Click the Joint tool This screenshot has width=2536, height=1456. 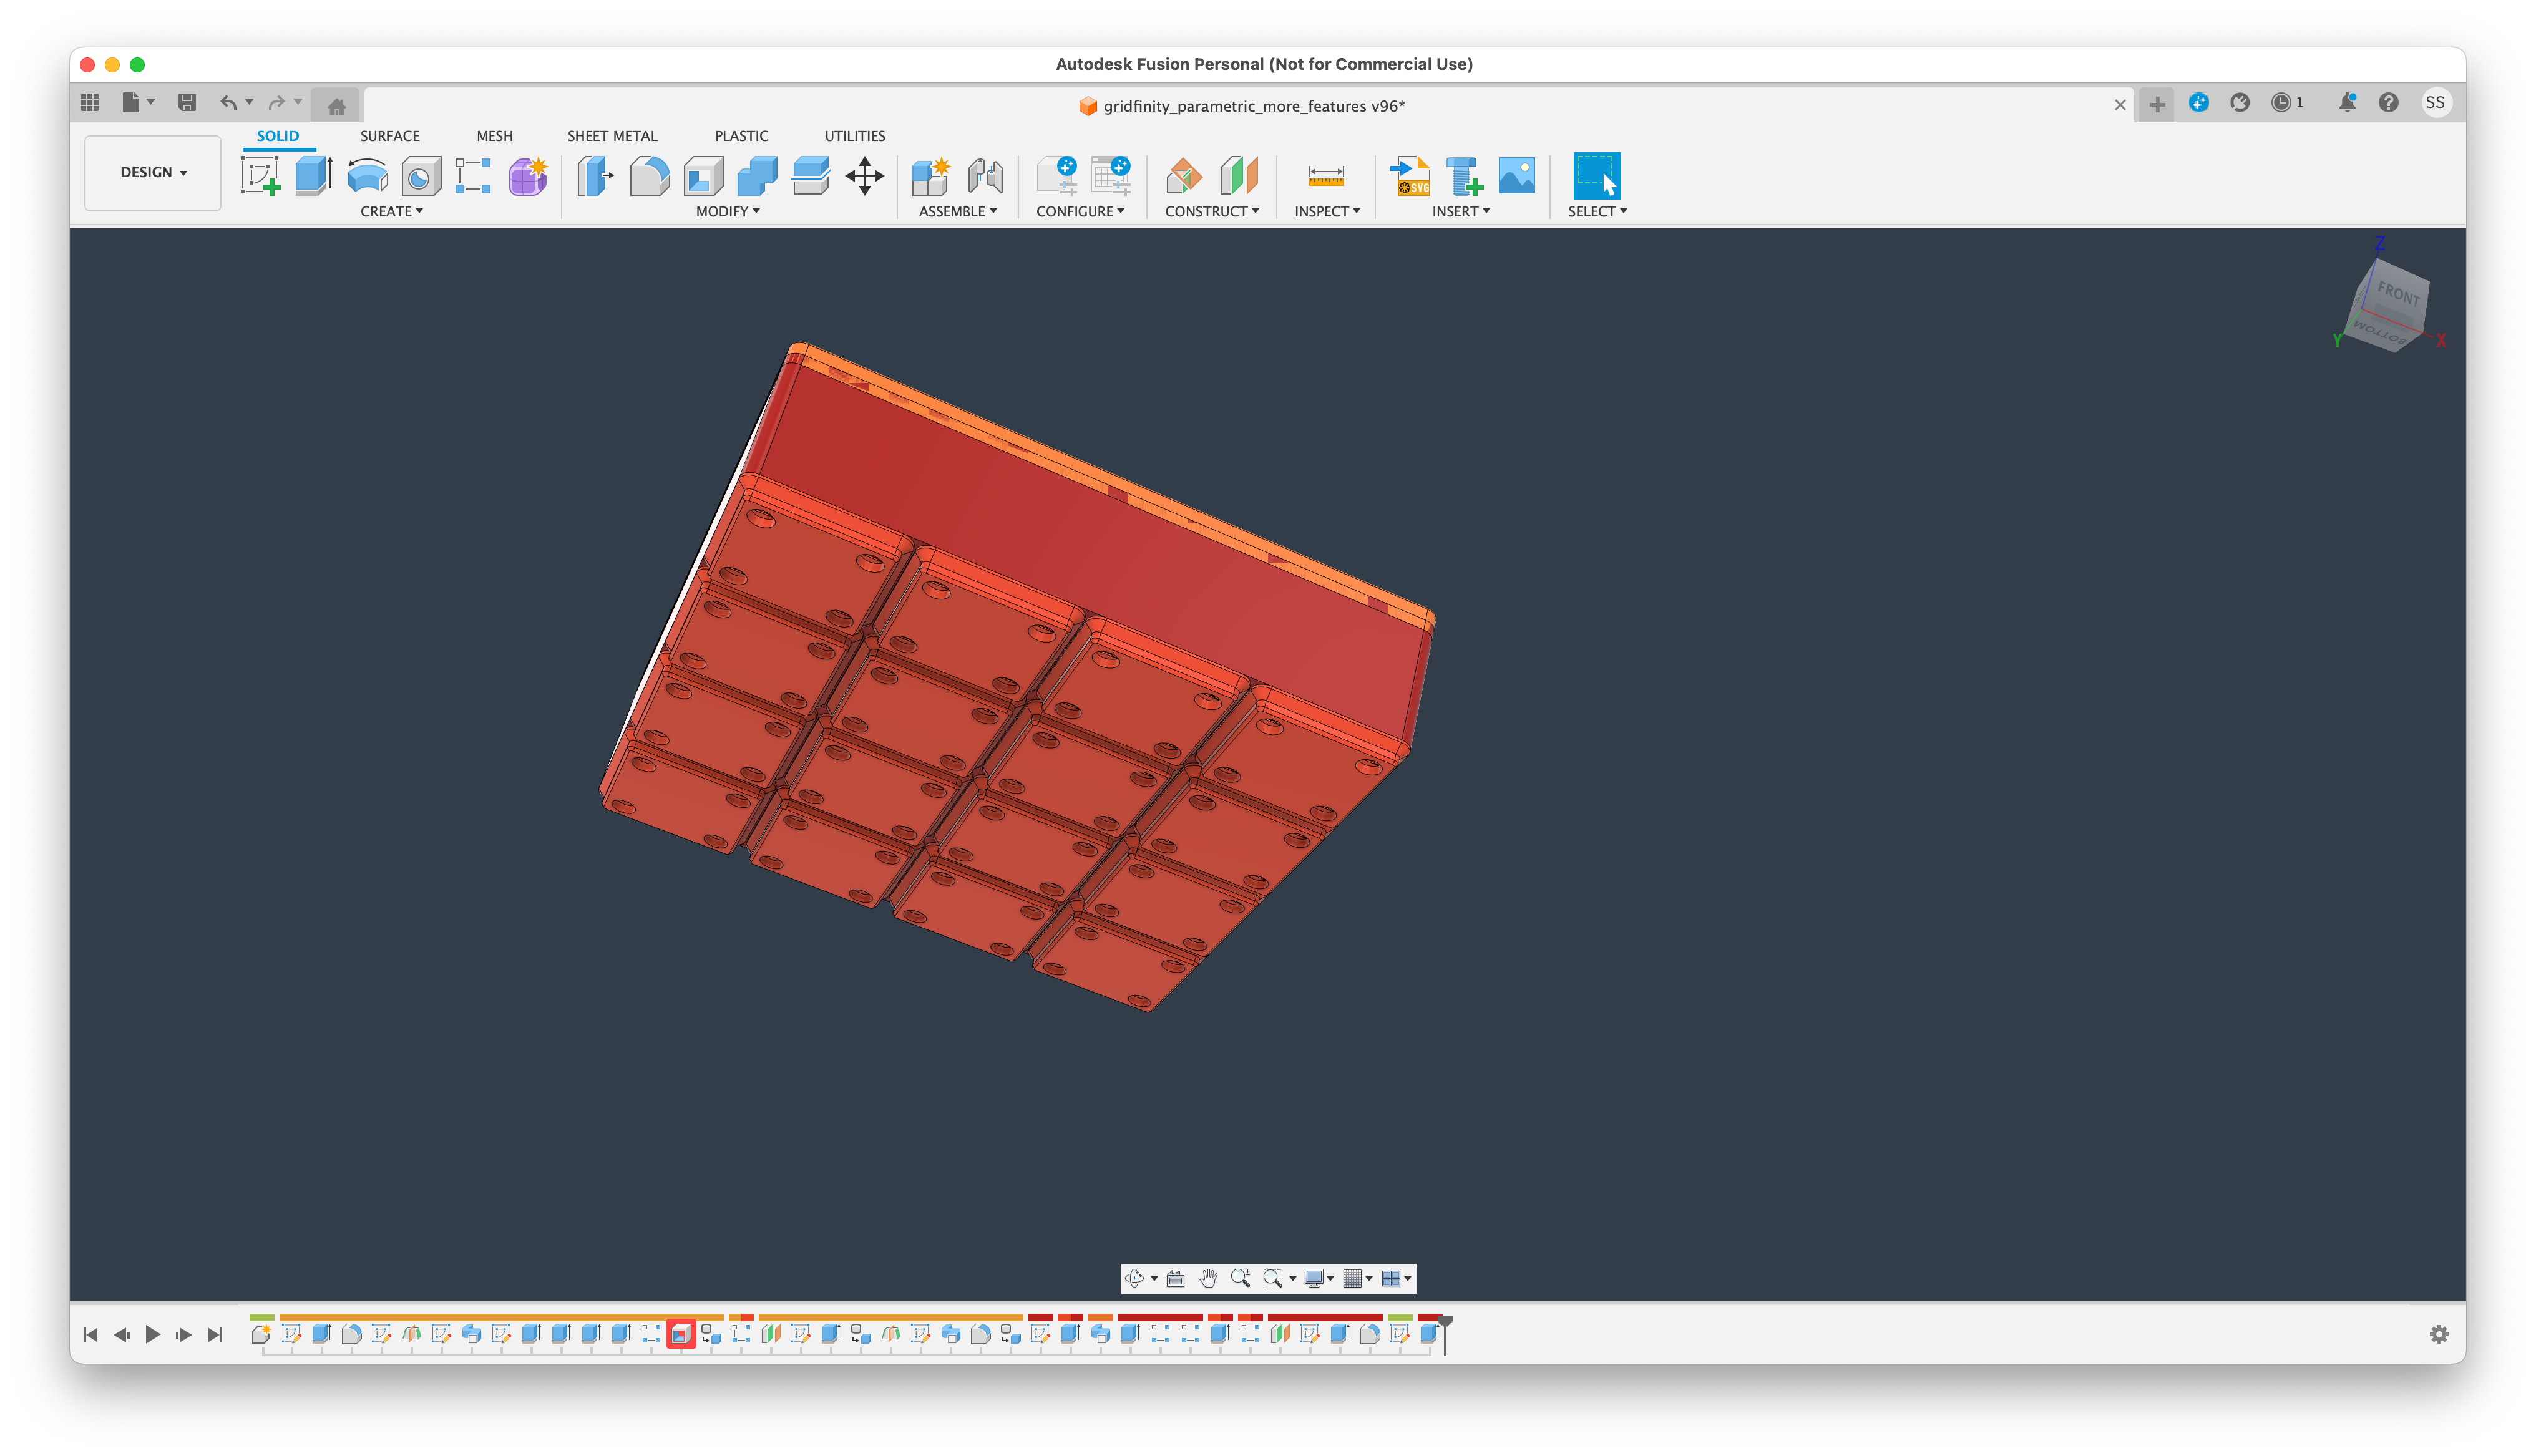coord(985,176)
